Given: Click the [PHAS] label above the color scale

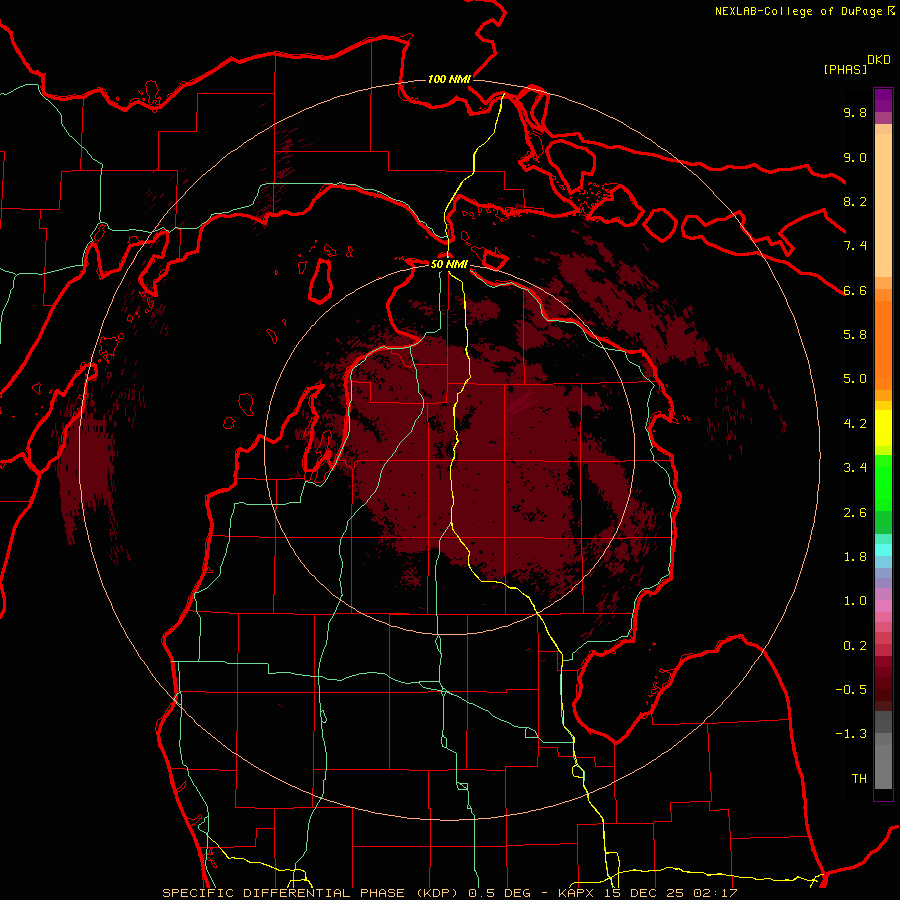Looking at the screenshot, I should 845,70.
